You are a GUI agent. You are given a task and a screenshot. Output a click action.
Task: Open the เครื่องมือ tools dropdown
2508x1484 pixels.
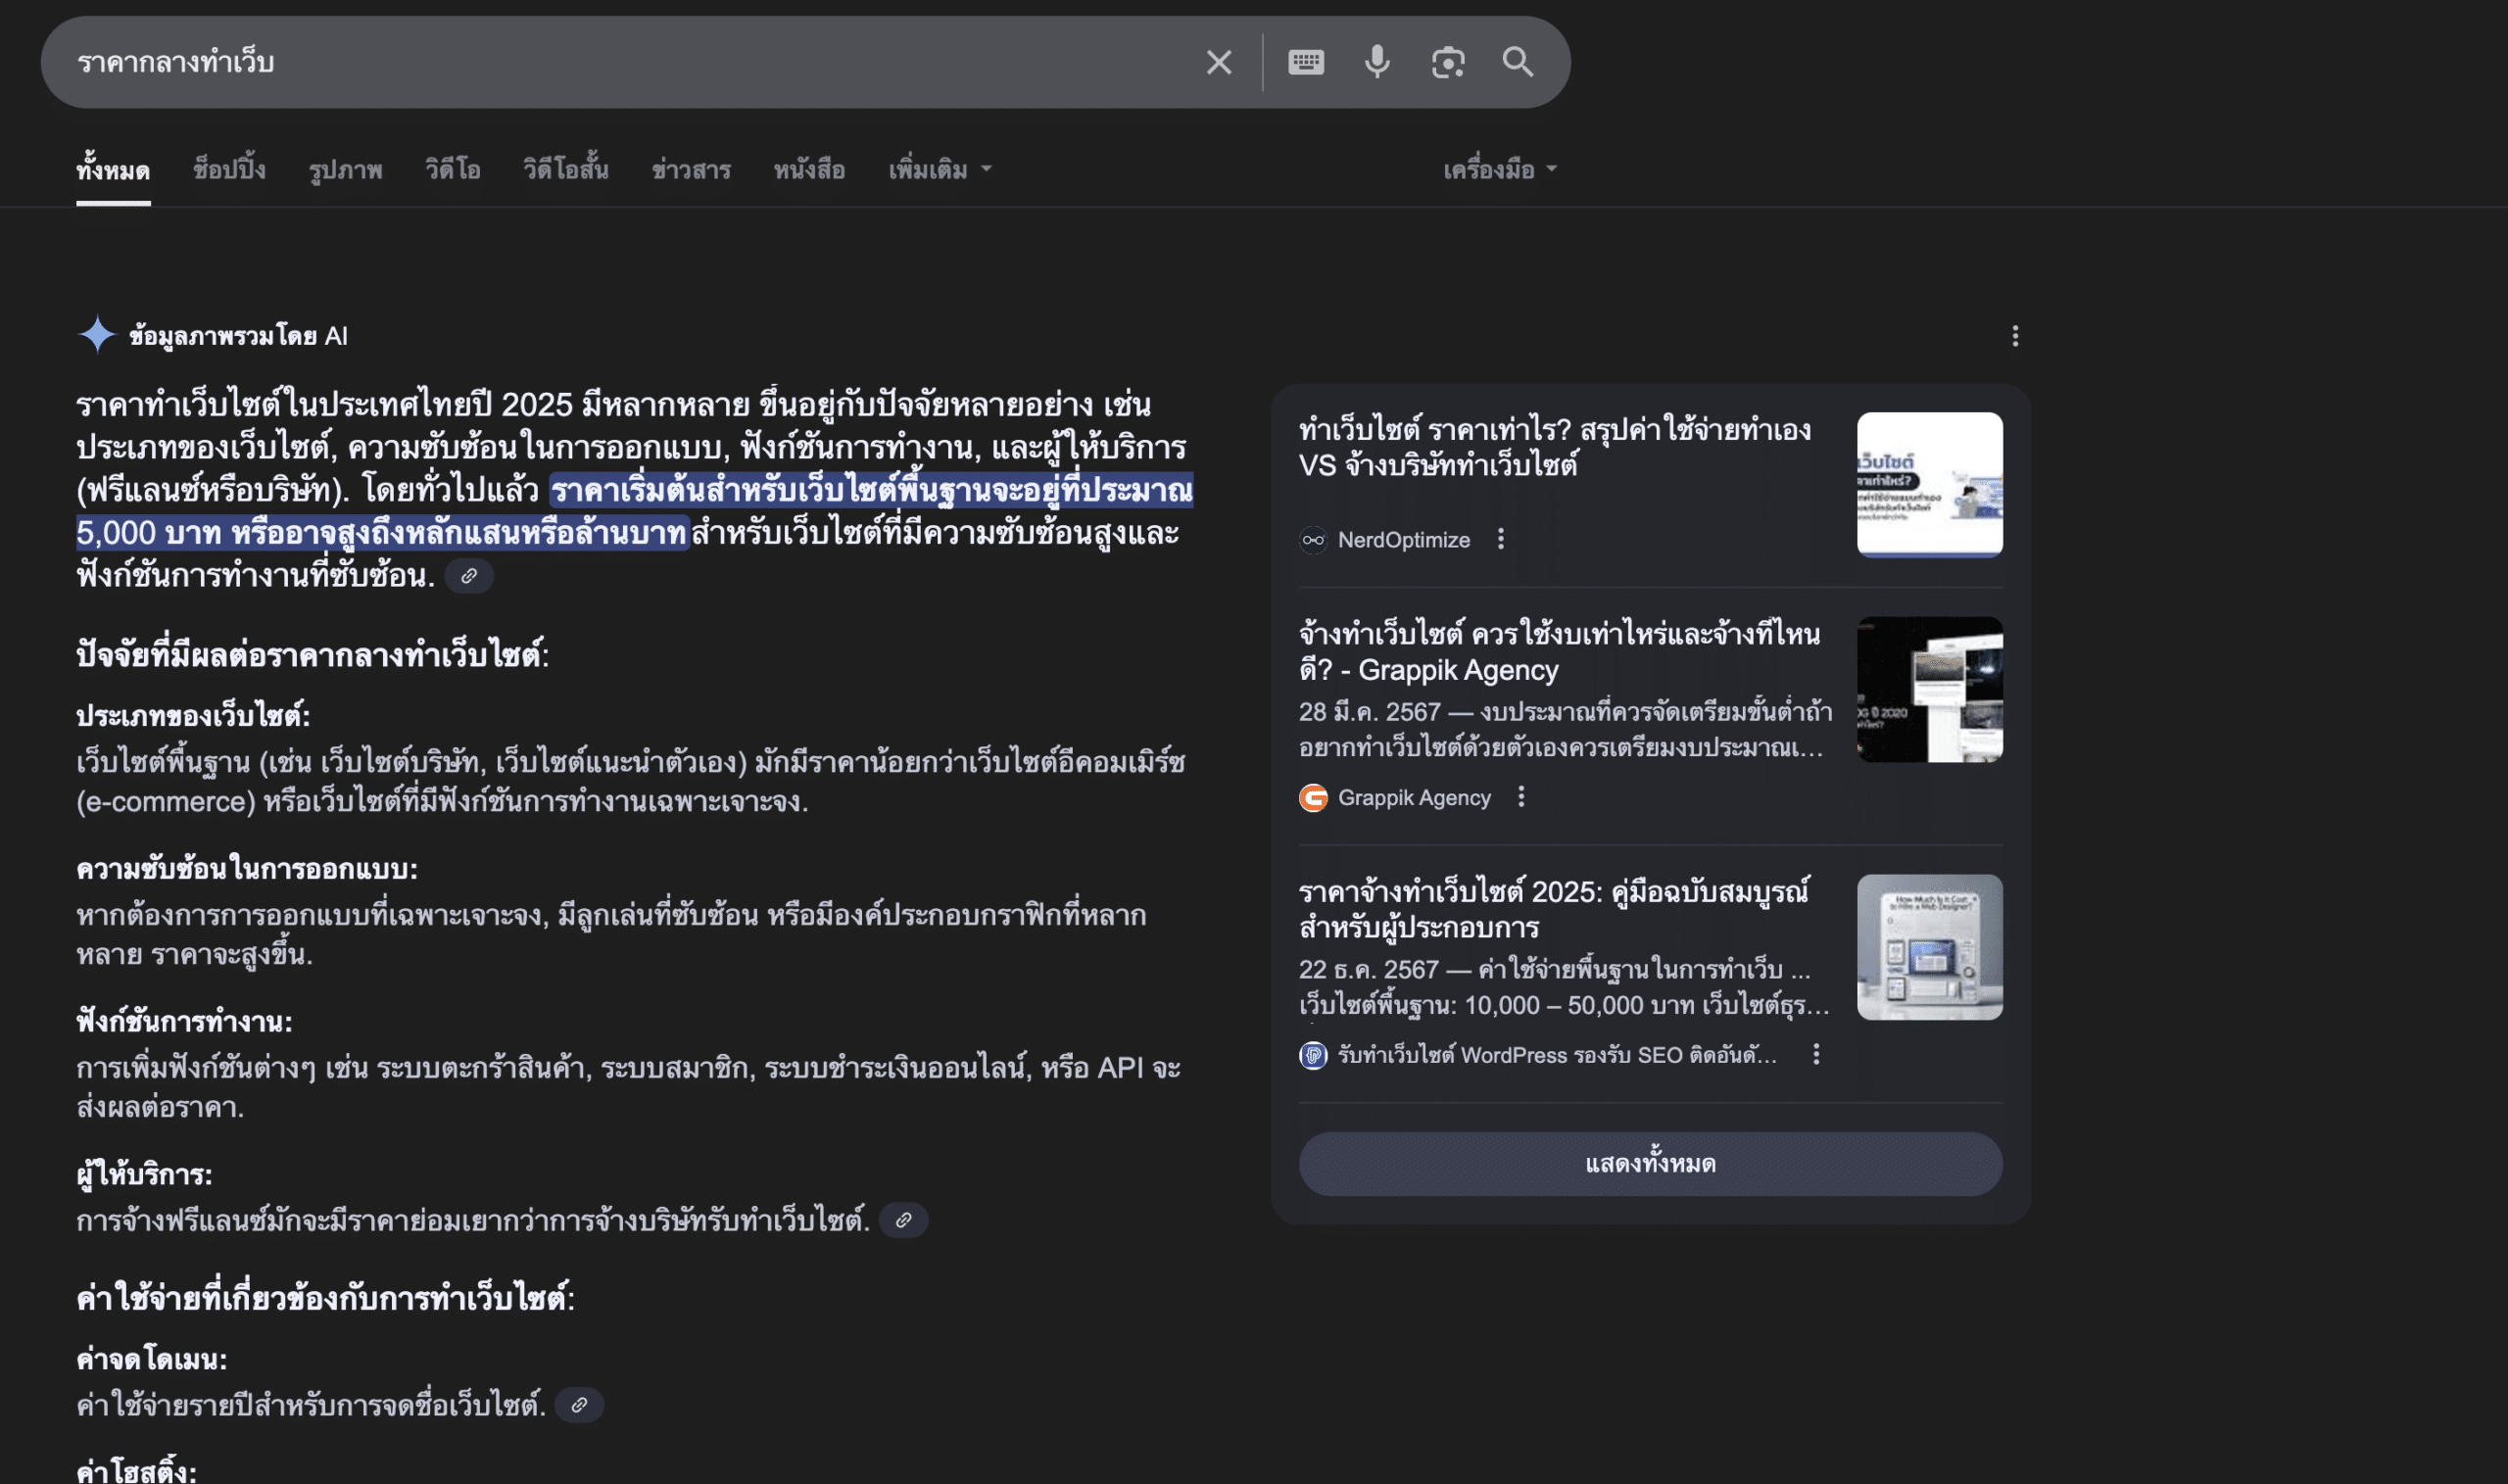tap(1499, 170)
